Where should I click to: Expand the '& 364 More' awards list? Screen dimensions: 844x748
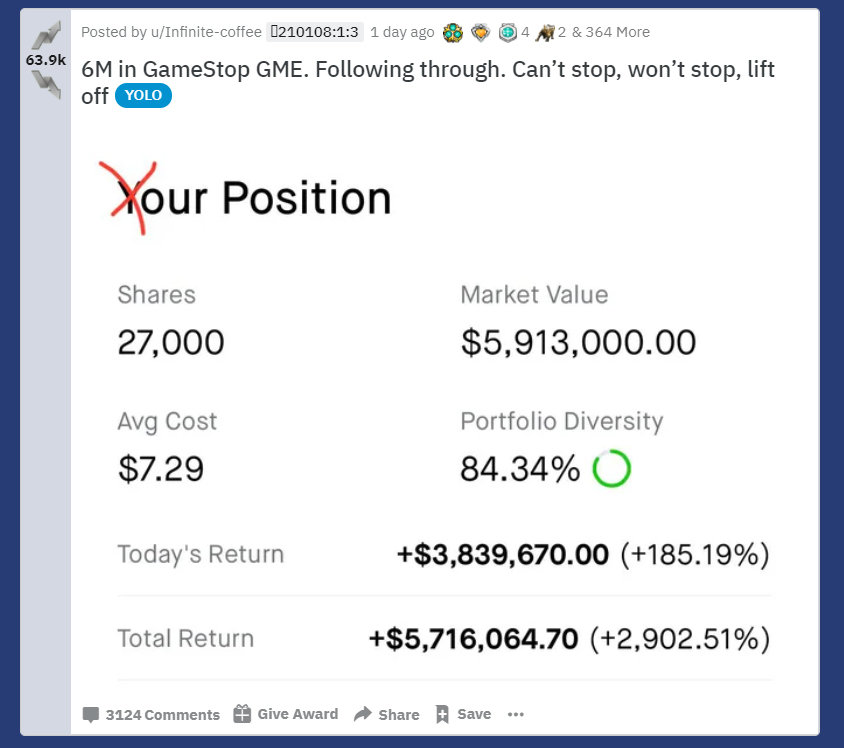(611, 32)
